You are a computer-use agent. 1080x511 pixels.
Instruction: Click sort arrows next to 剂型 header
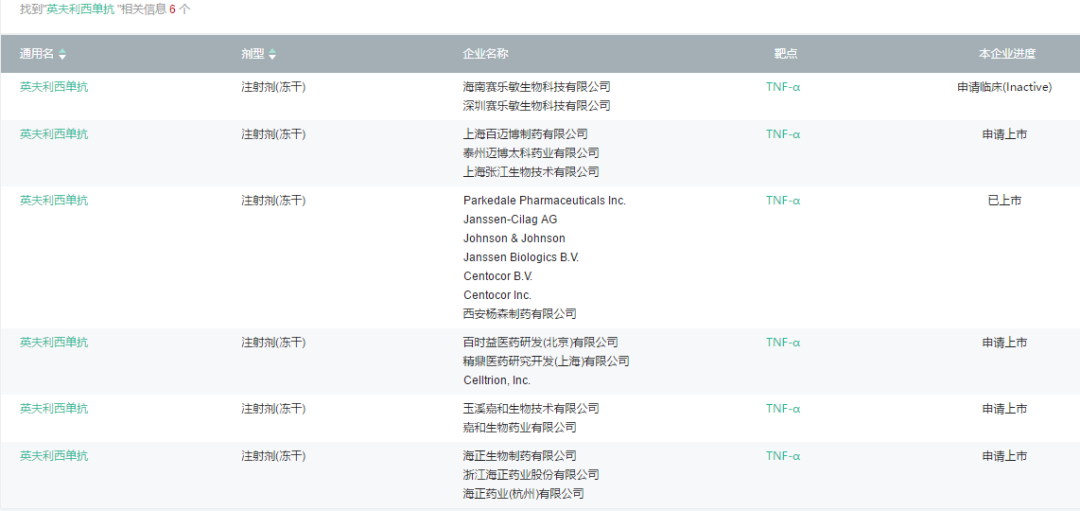click(x=272, y=54)
